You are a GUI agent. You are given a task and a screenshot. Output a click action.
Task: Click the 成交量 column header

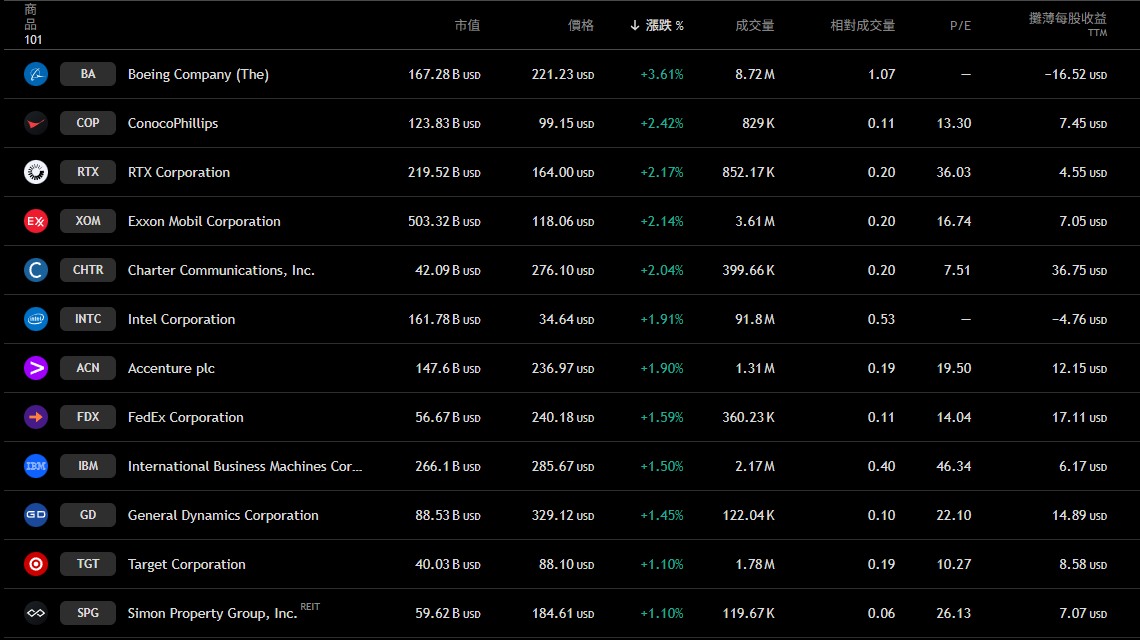coord(754,25)
